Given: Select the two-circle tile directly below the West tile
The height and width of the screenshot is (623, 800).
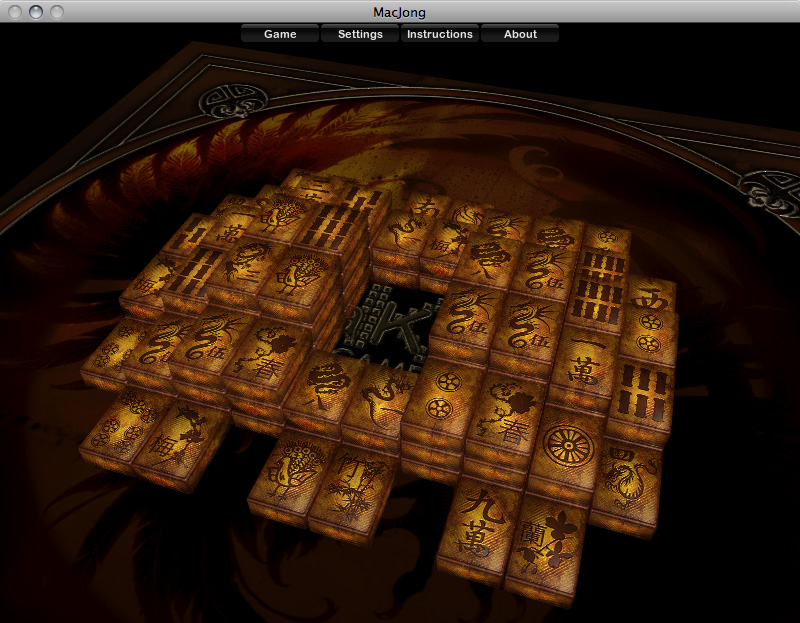Looking at the screenshot, I should click(649, 334).
